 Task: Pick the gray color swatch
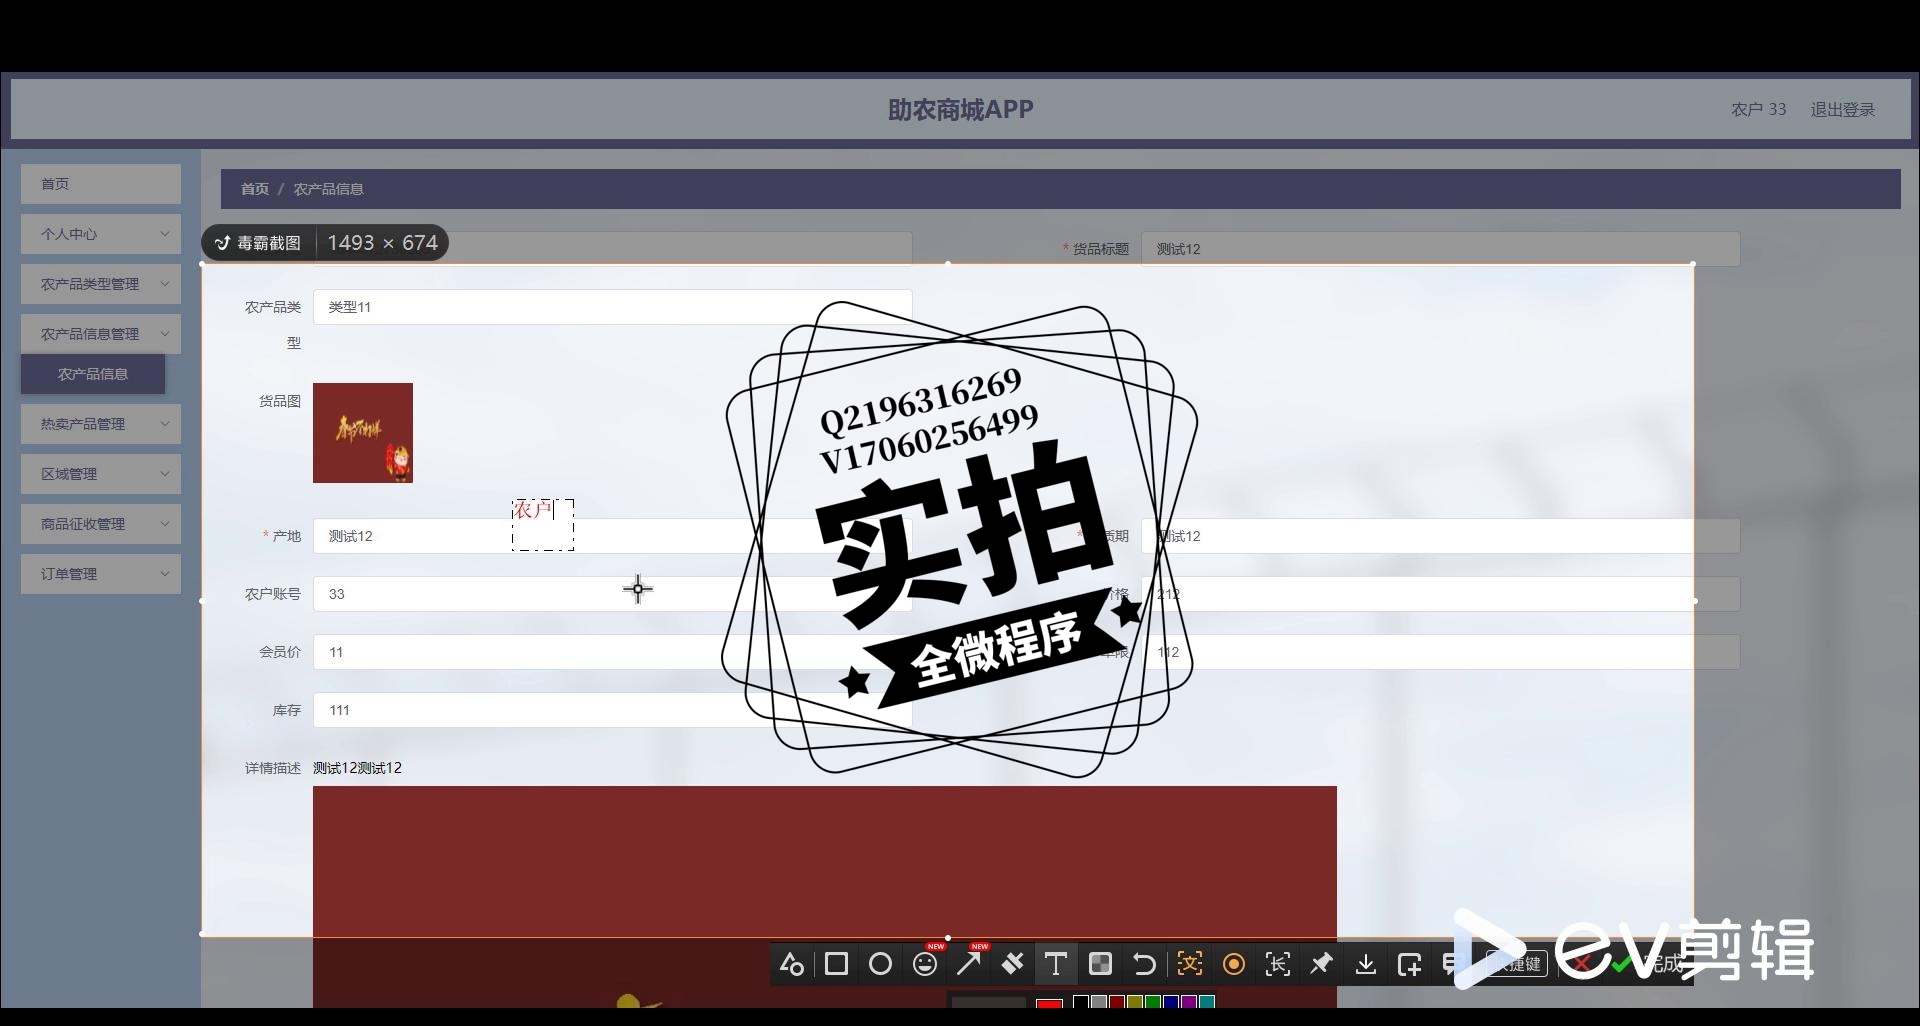point(1099,1002)
